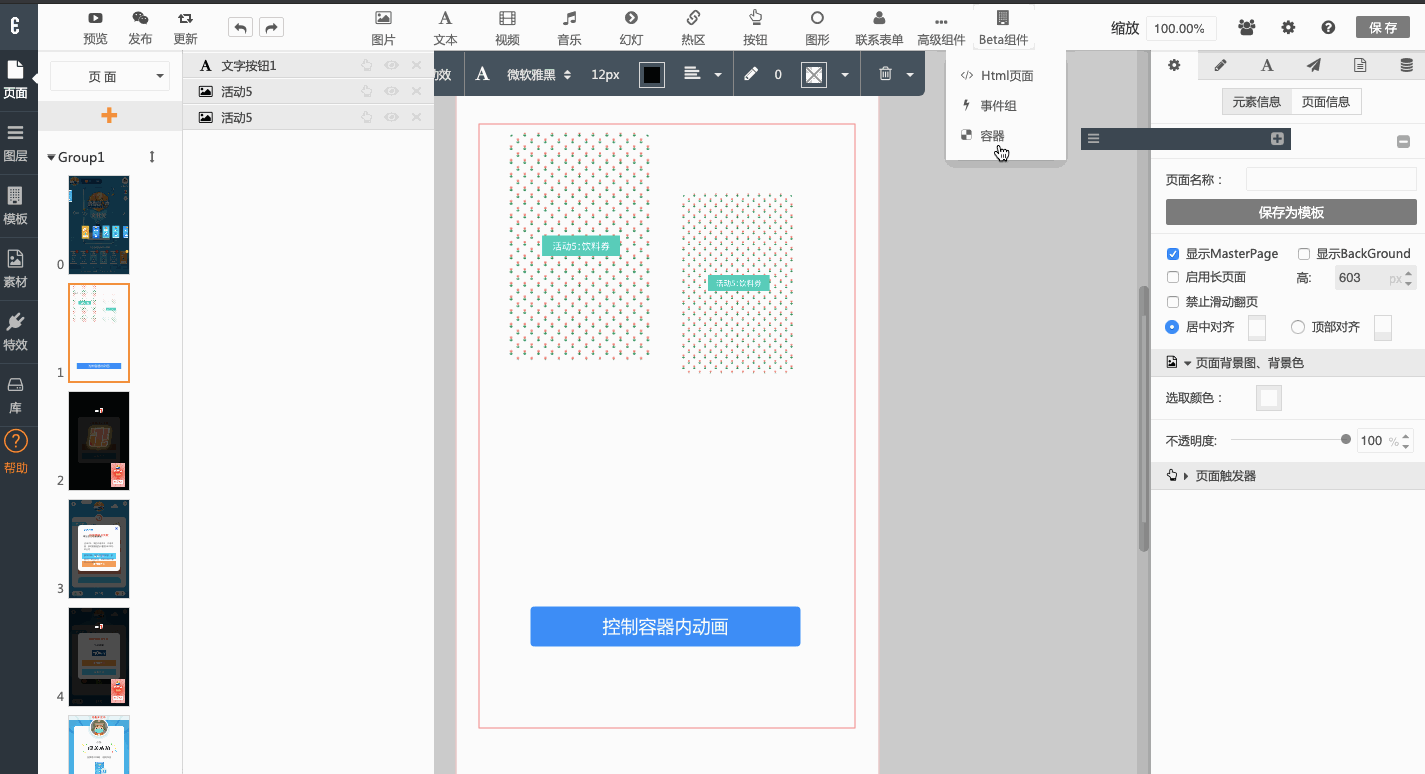Add music with the 音乐 tool
Viewport: 1425px width, 774px height.
(569, 18)
